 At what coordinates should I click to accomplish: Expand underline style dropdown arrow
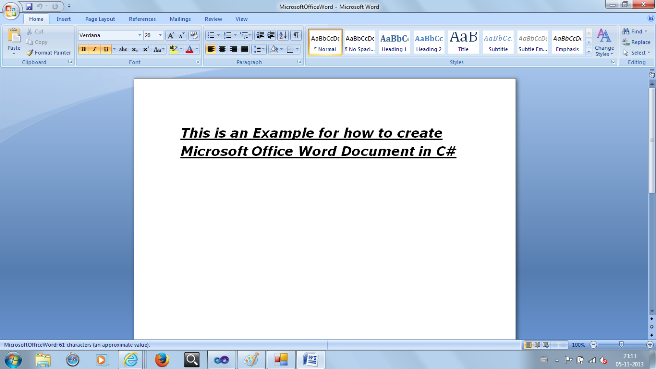114,49
